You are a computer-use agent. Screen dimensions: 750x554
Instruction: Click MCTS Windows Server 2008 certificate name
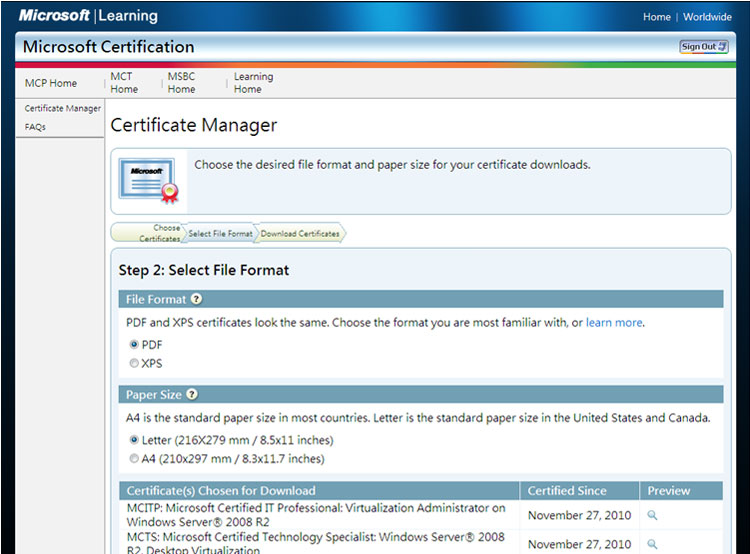316,543
